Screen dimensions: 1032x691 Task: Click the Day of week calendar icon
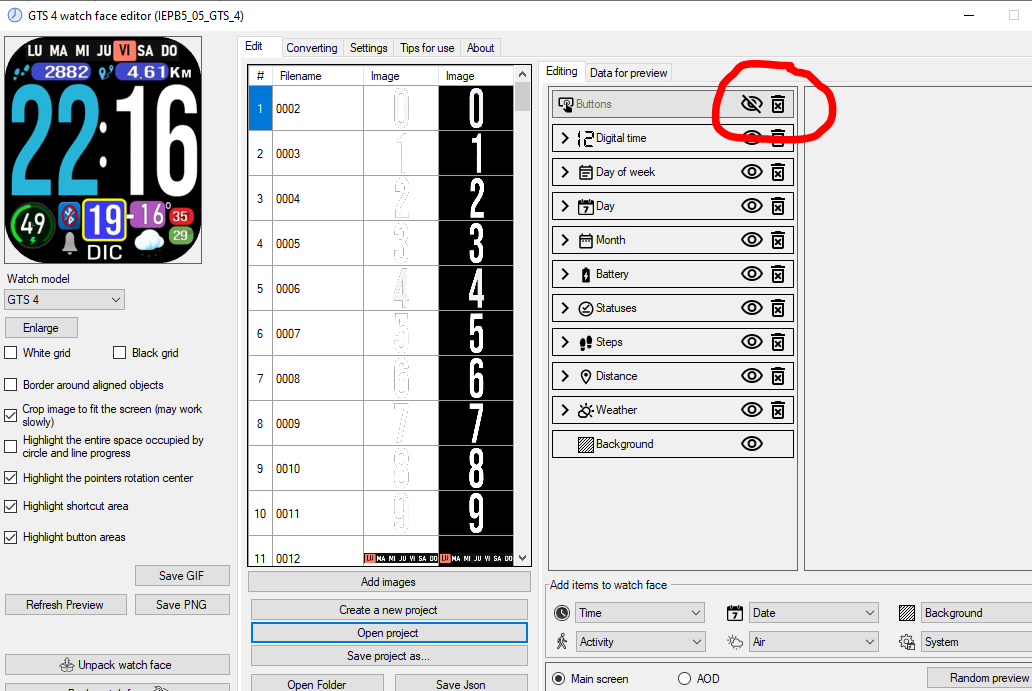coord(585,172)
